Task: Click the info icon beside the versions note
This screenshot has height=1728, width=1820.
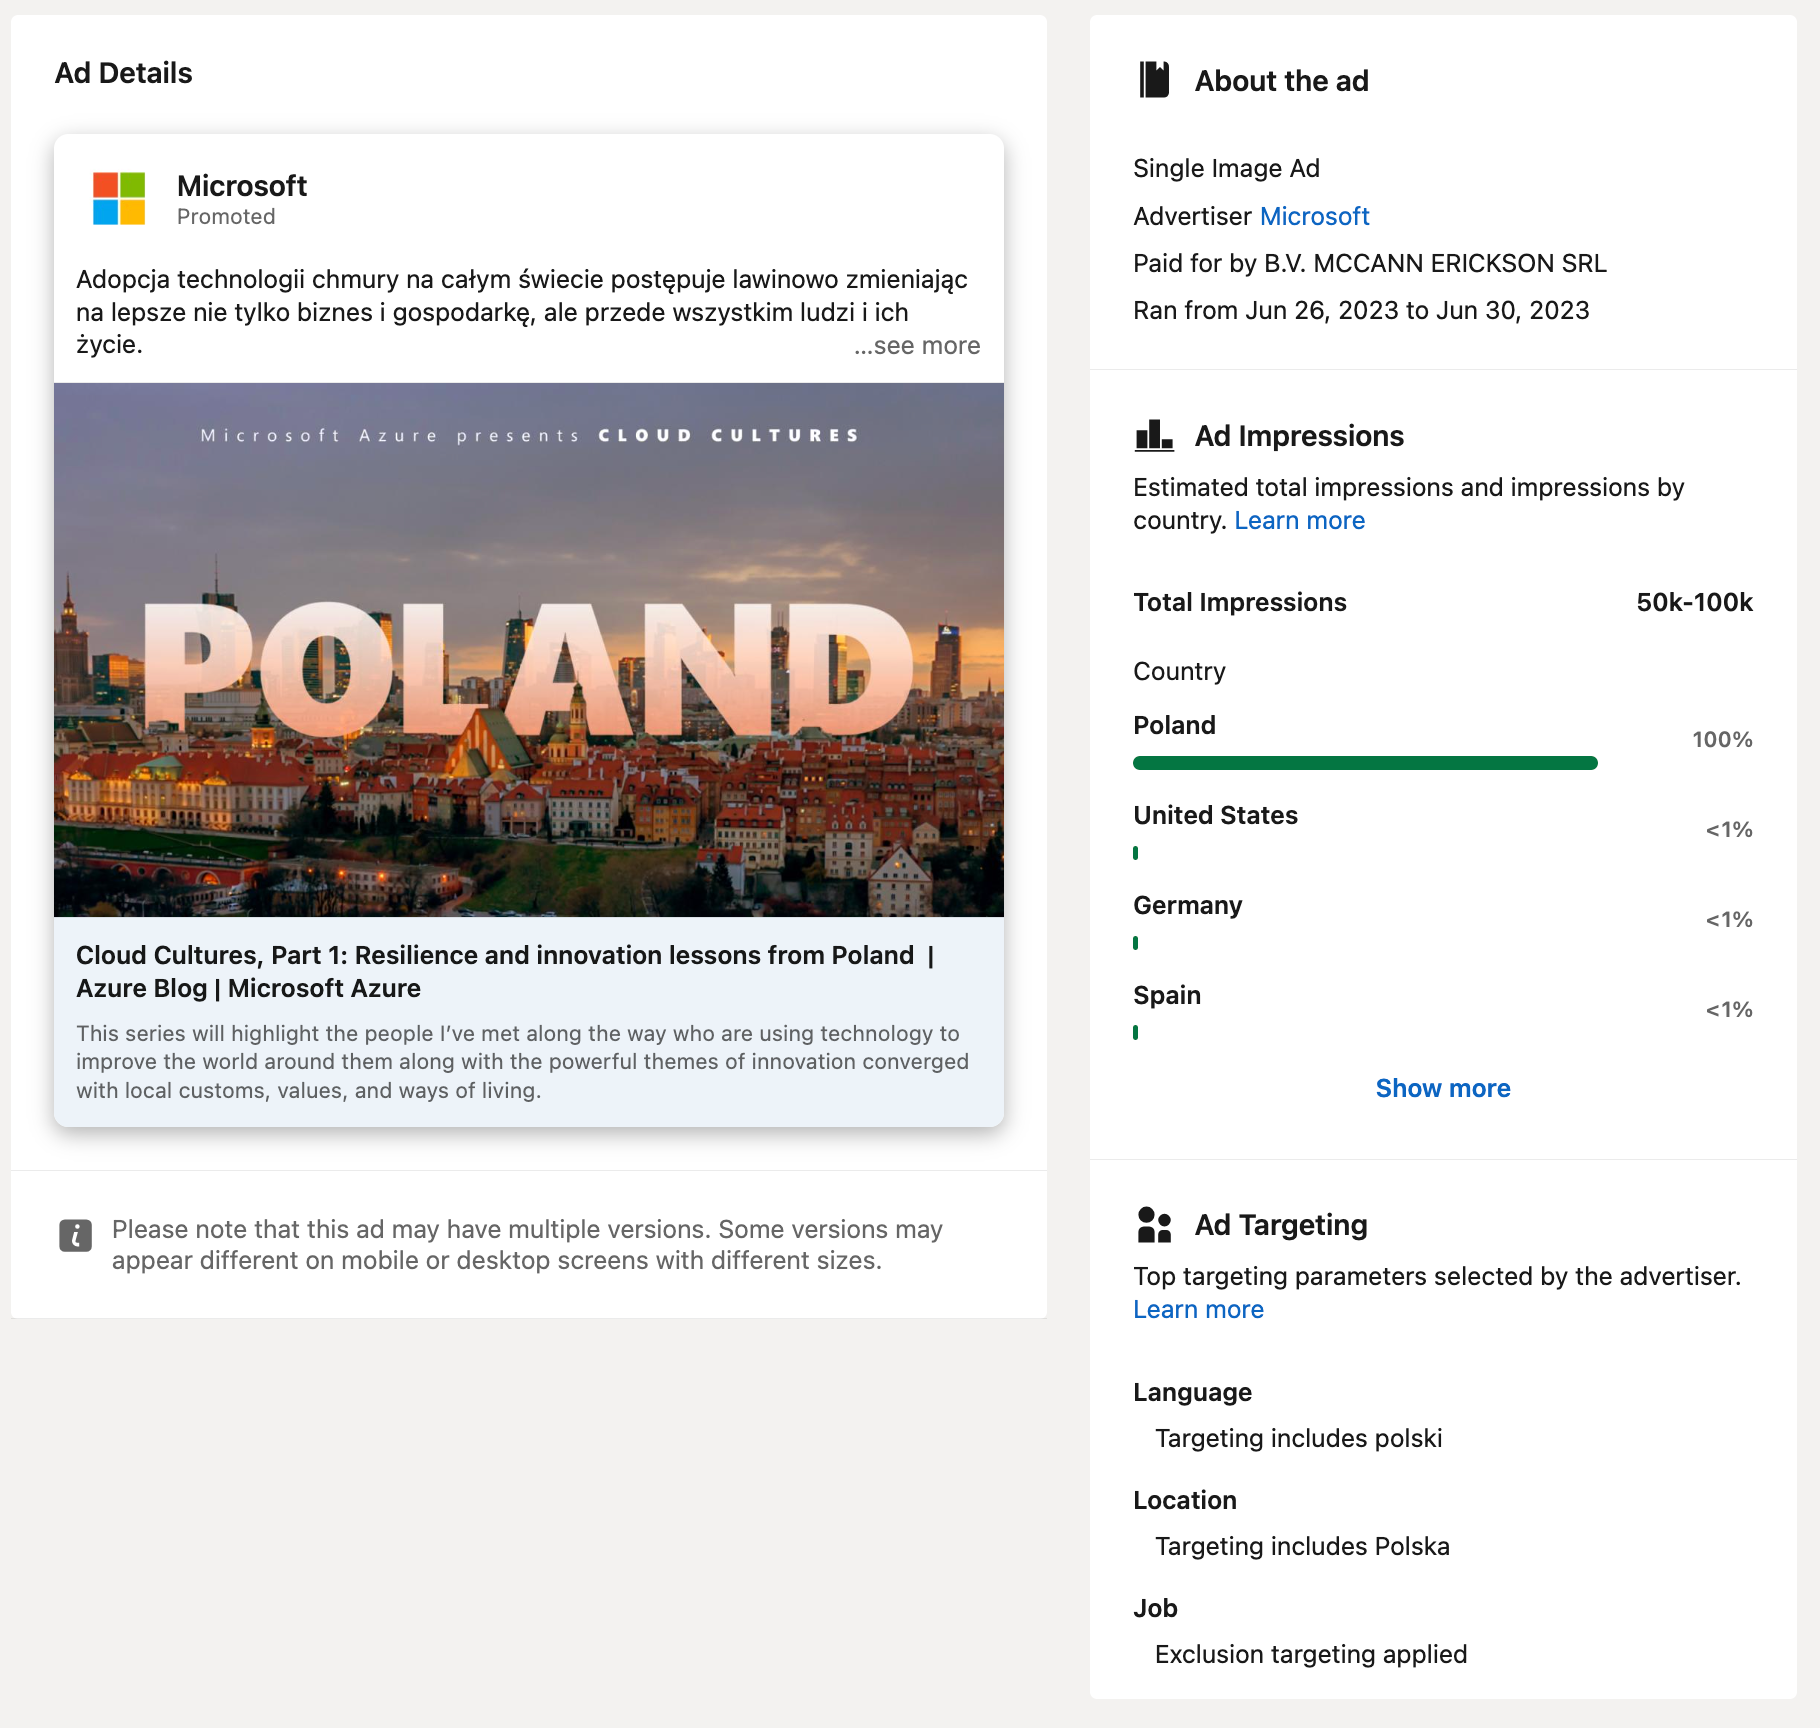Action: 76,1236
